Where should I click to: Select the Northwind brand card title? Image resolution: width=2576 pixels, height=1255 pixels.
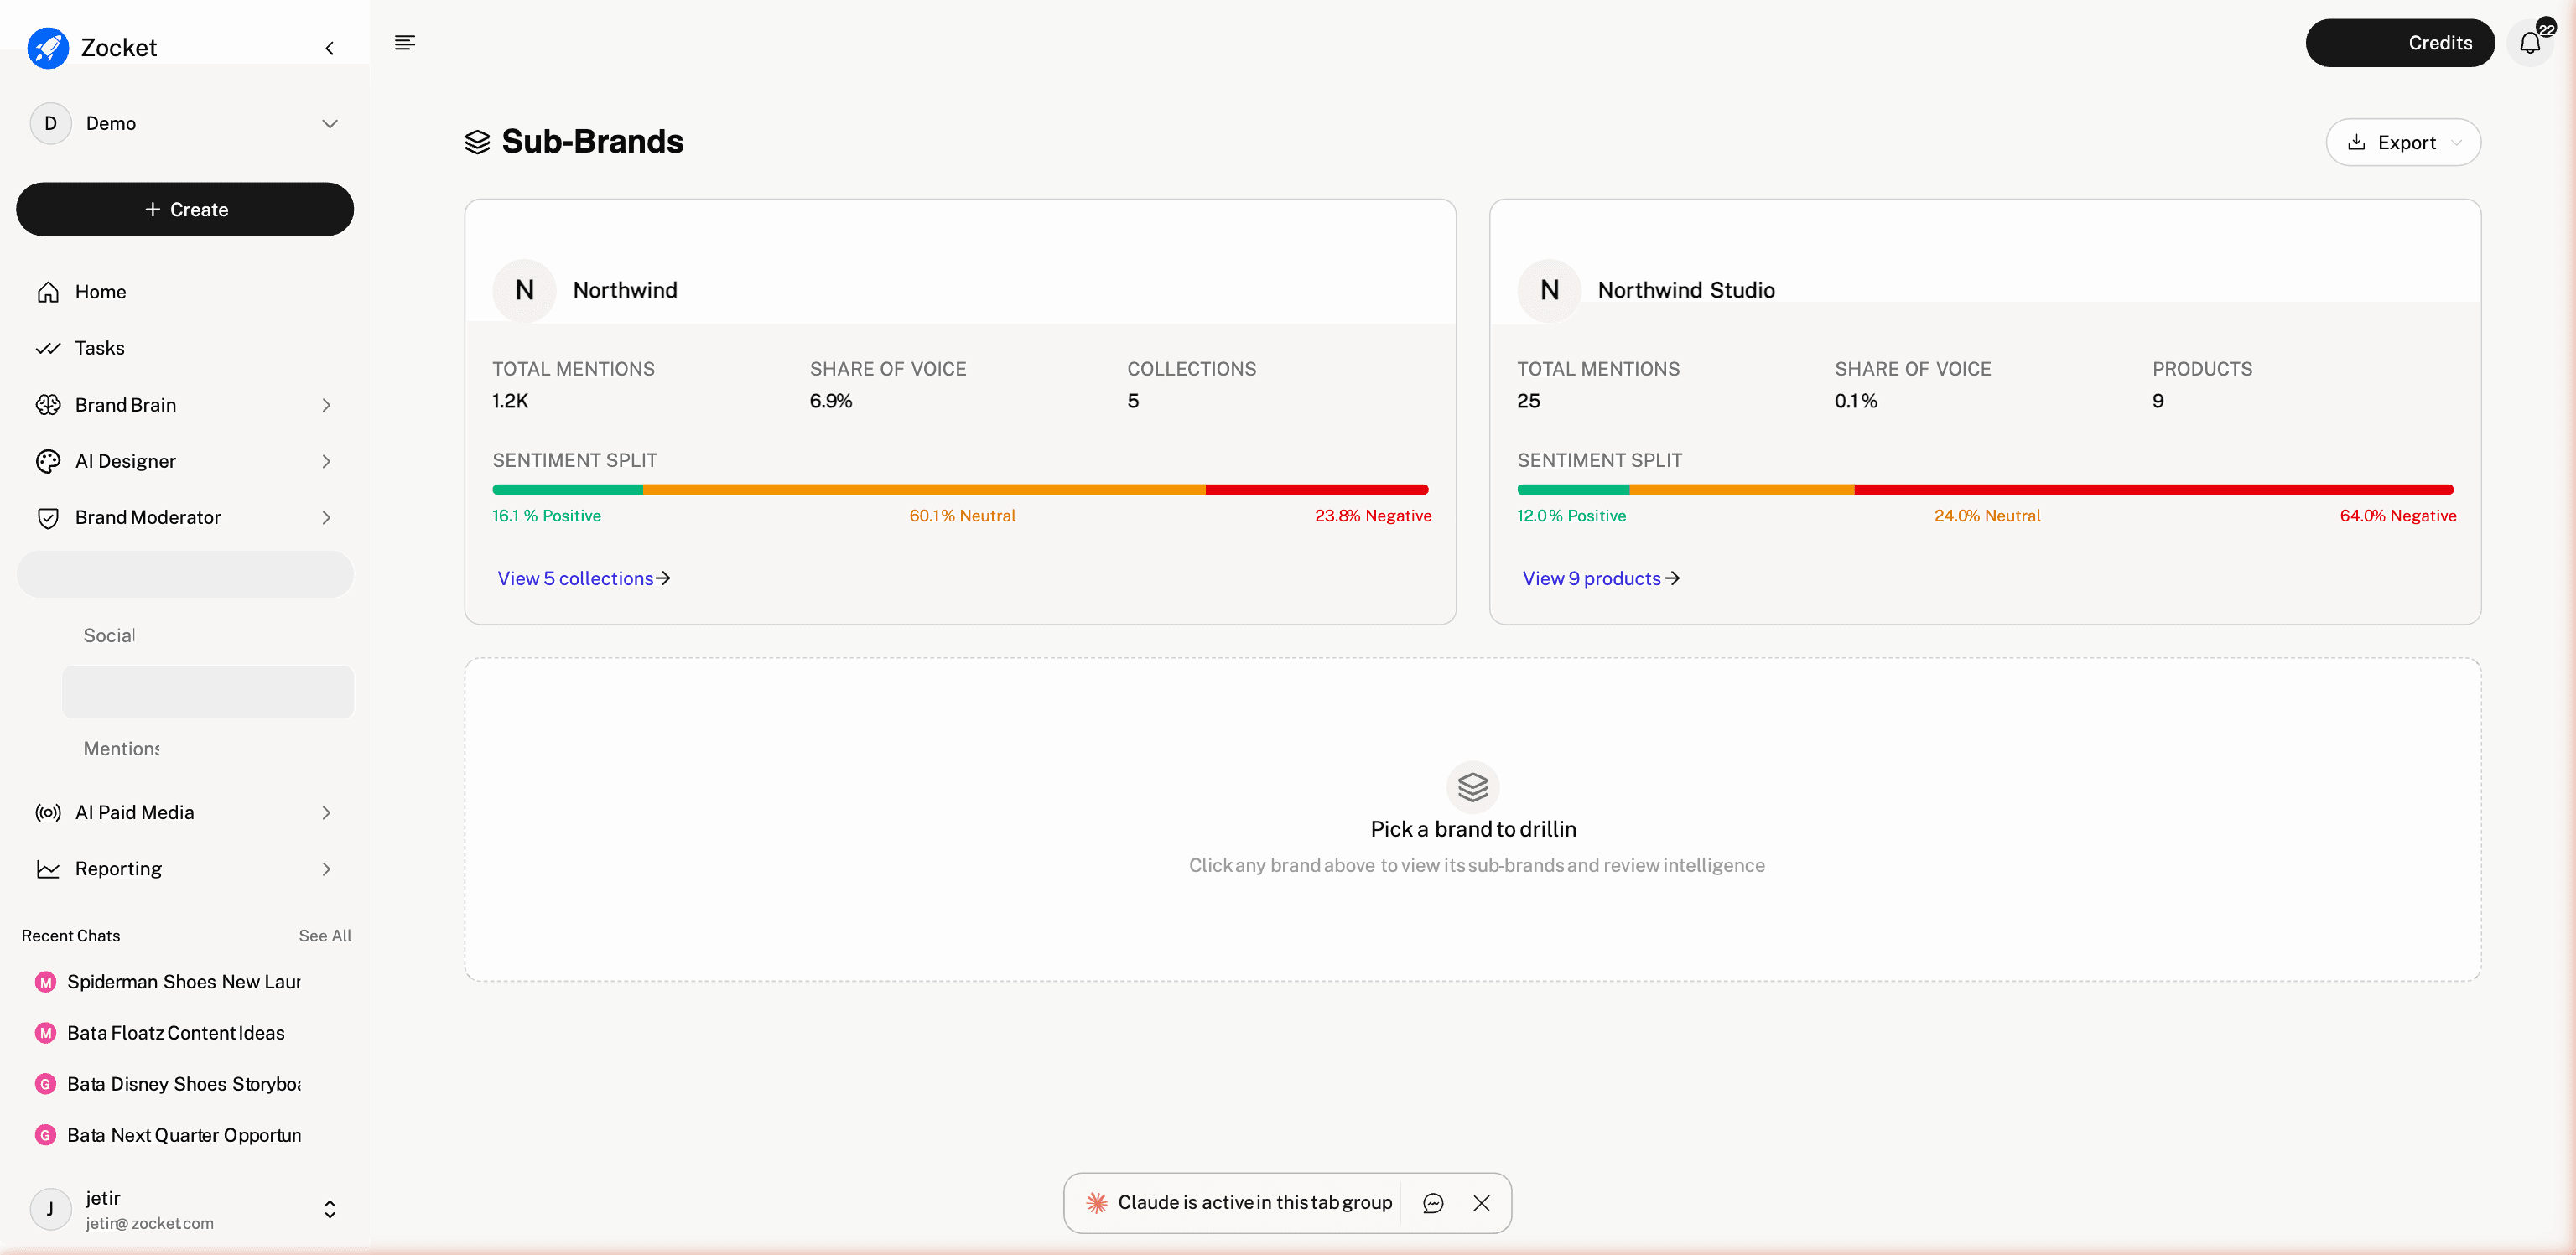point(625,290)
